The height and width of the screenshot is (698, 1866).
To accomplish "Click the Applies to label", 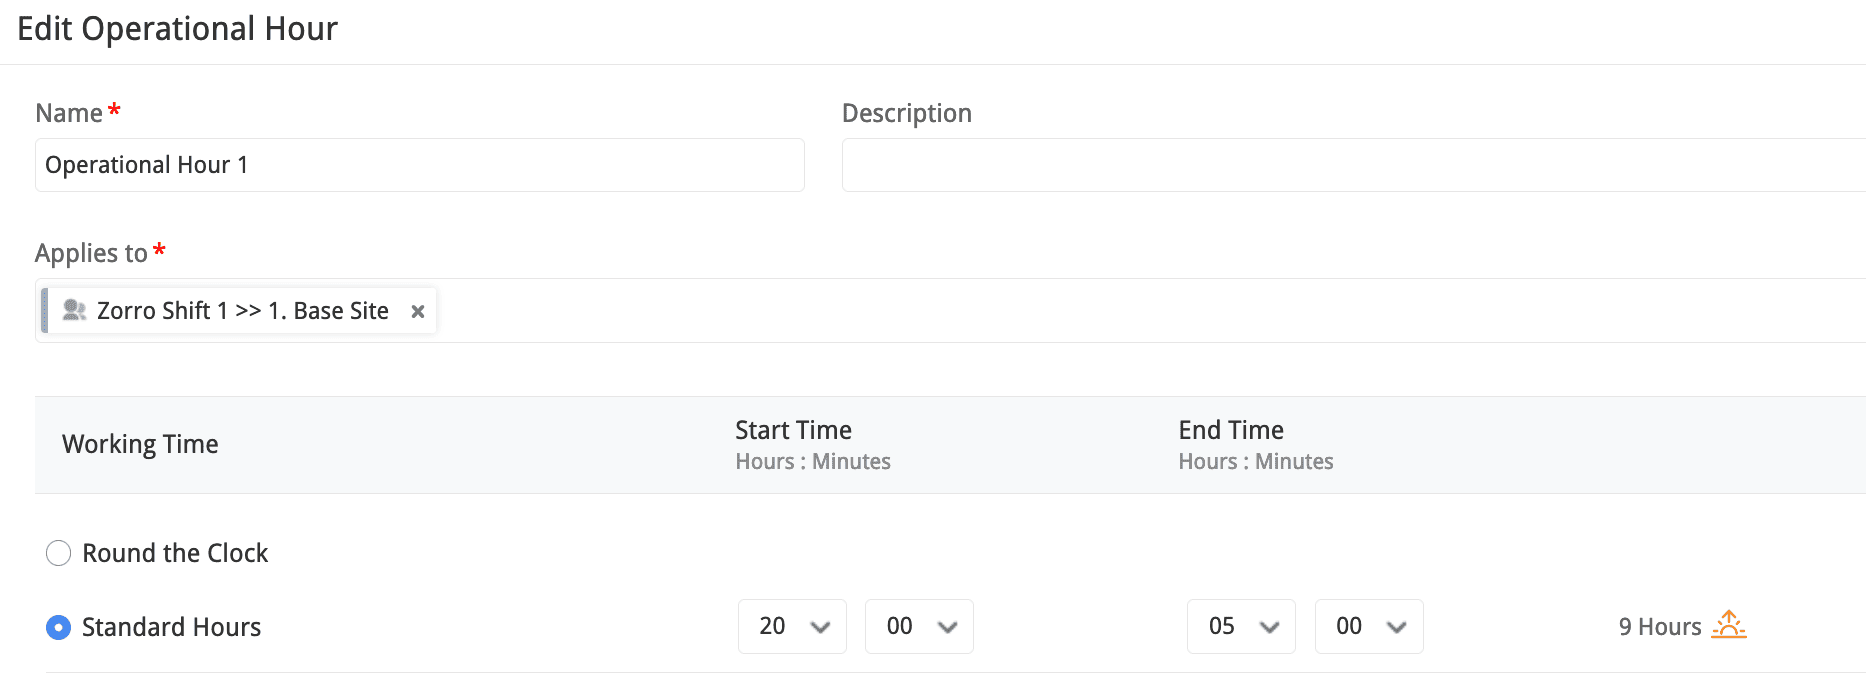I will pyautogui.click(x=91, y=253).
